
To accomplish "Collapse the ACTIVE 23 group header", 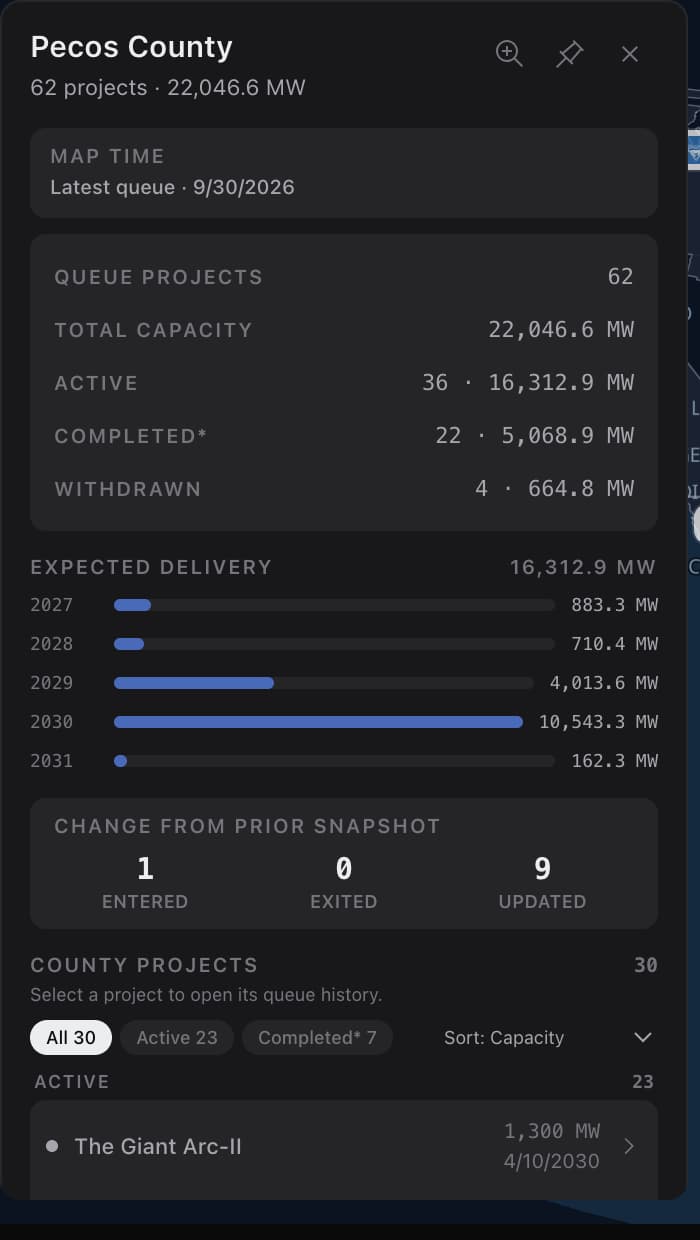I will [344, 1081].
